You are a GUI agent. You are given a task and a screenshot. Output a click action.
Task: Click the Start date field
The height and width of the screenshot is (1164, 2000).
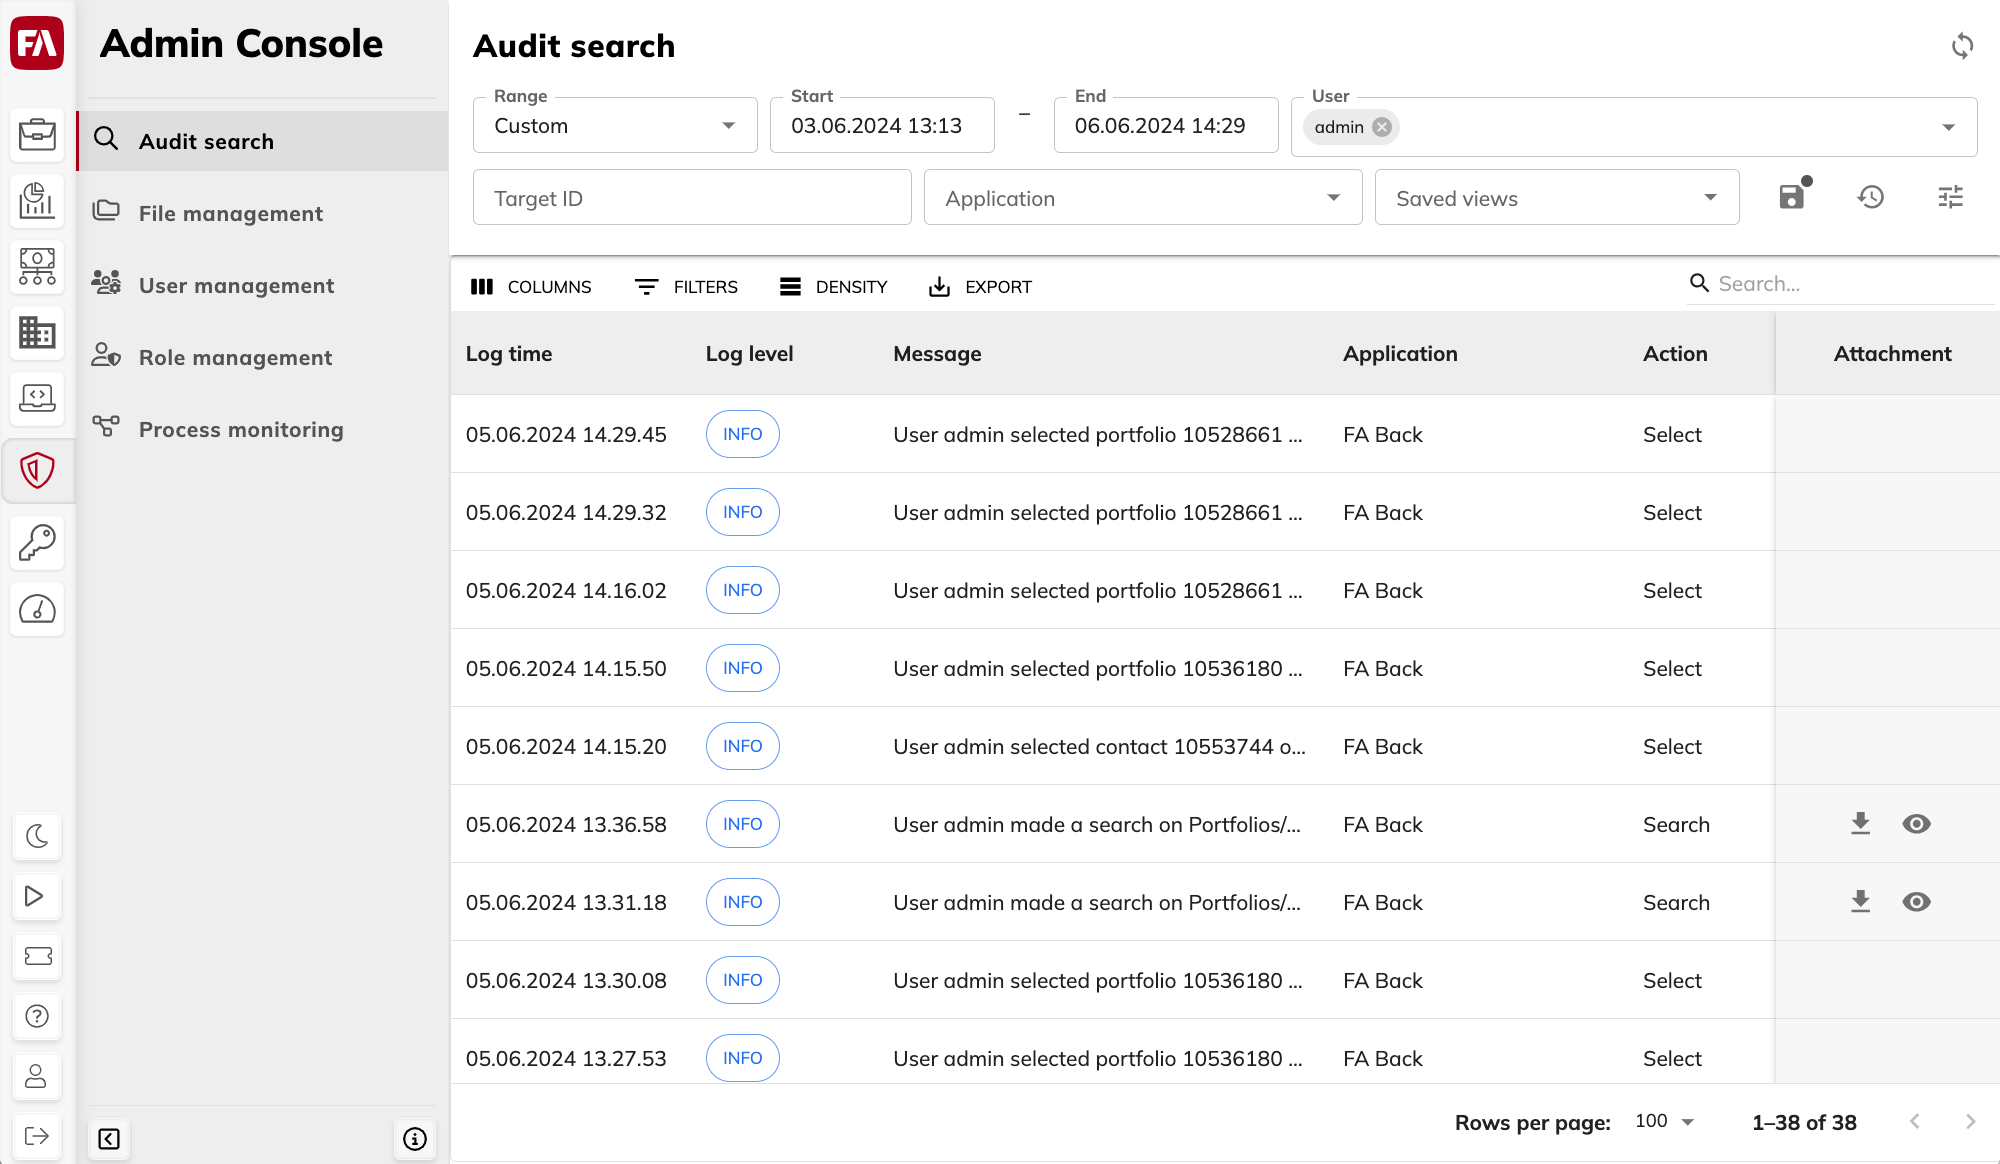[882, 125]
